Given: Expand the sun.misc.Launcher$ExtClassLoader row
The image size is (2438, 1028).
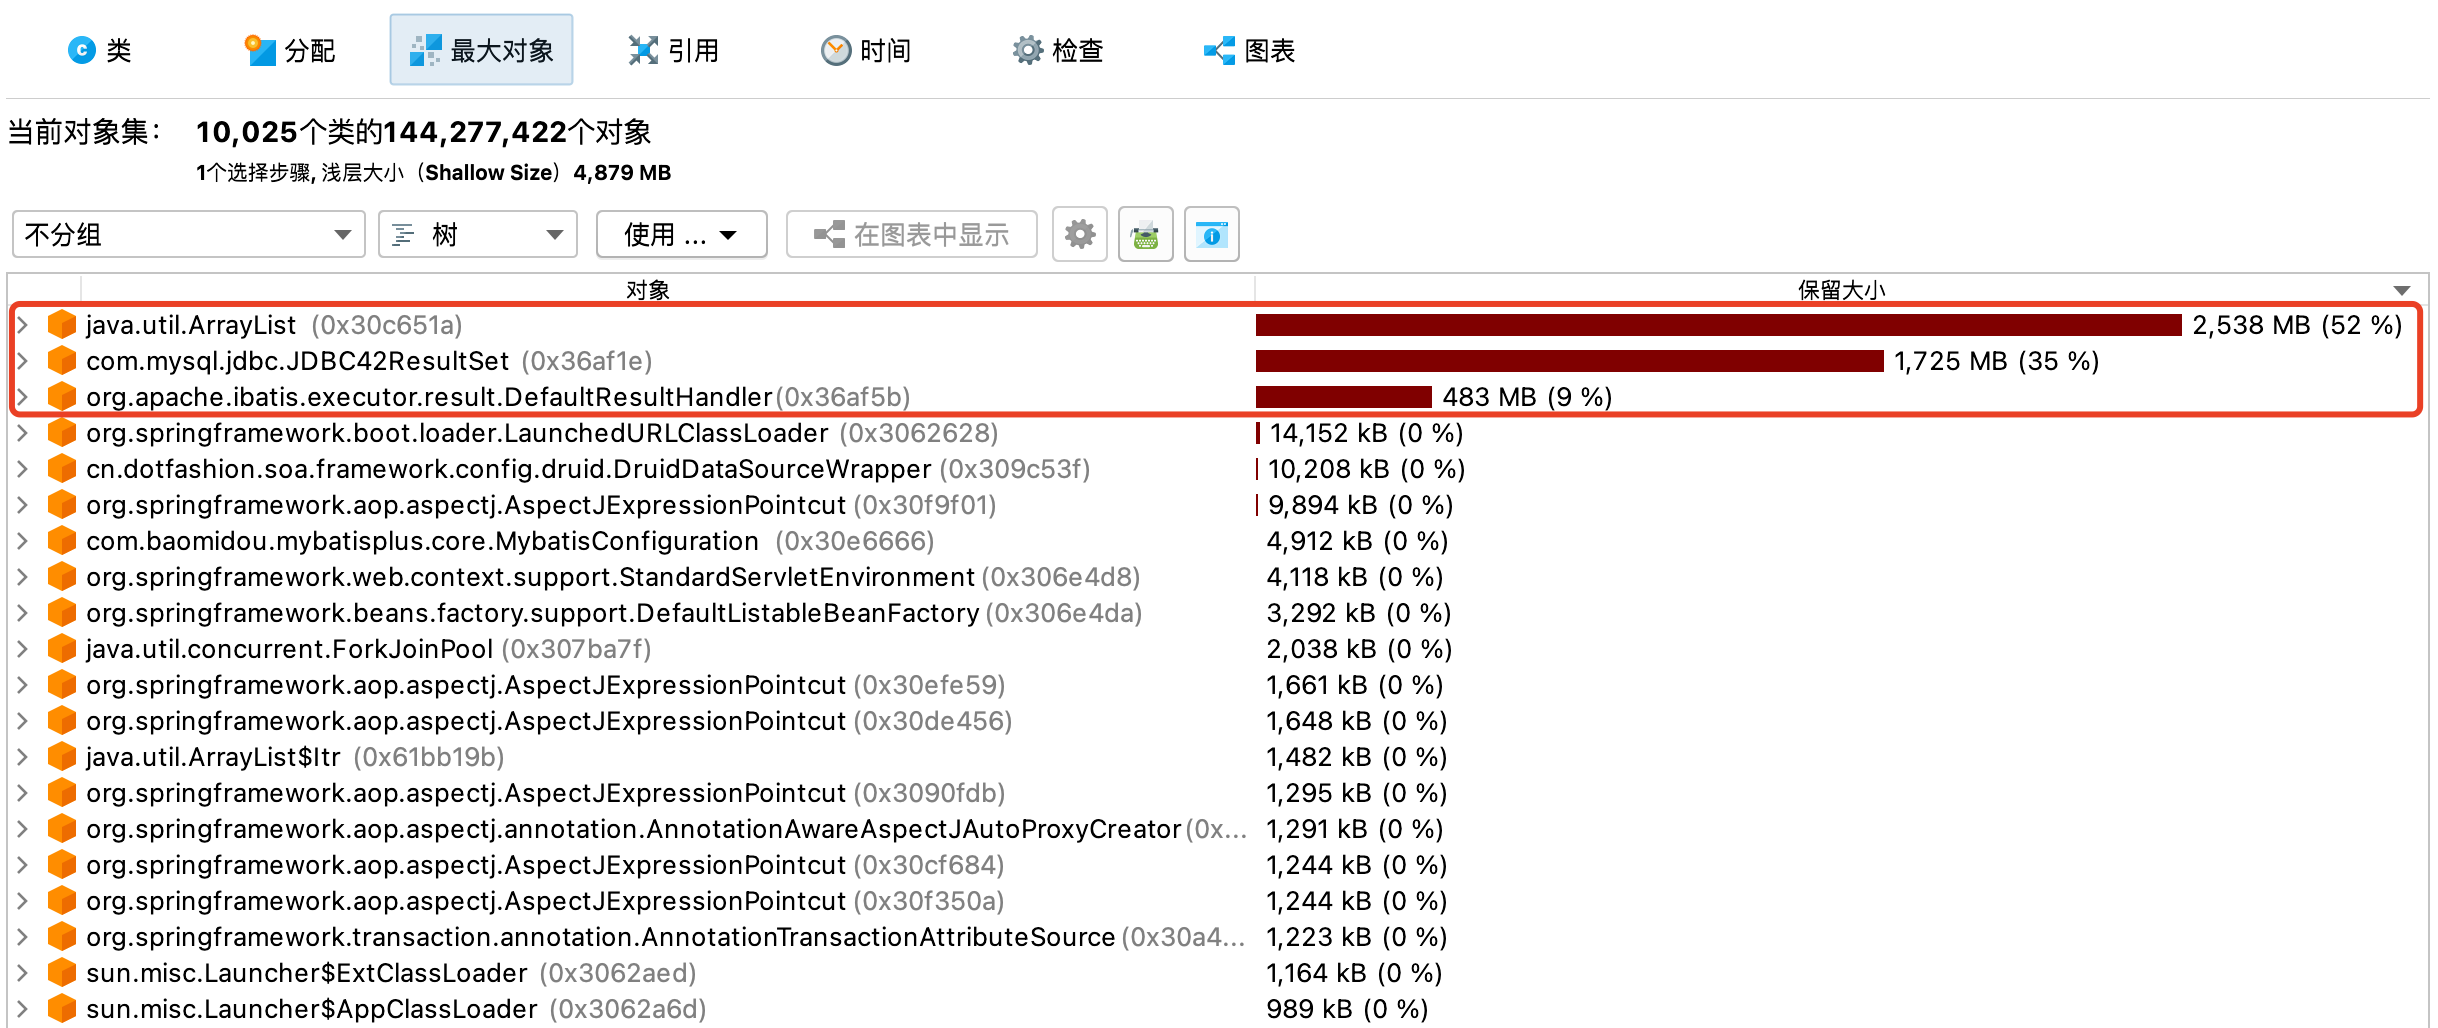Looking at the screenshot, I should click(22, 972).
